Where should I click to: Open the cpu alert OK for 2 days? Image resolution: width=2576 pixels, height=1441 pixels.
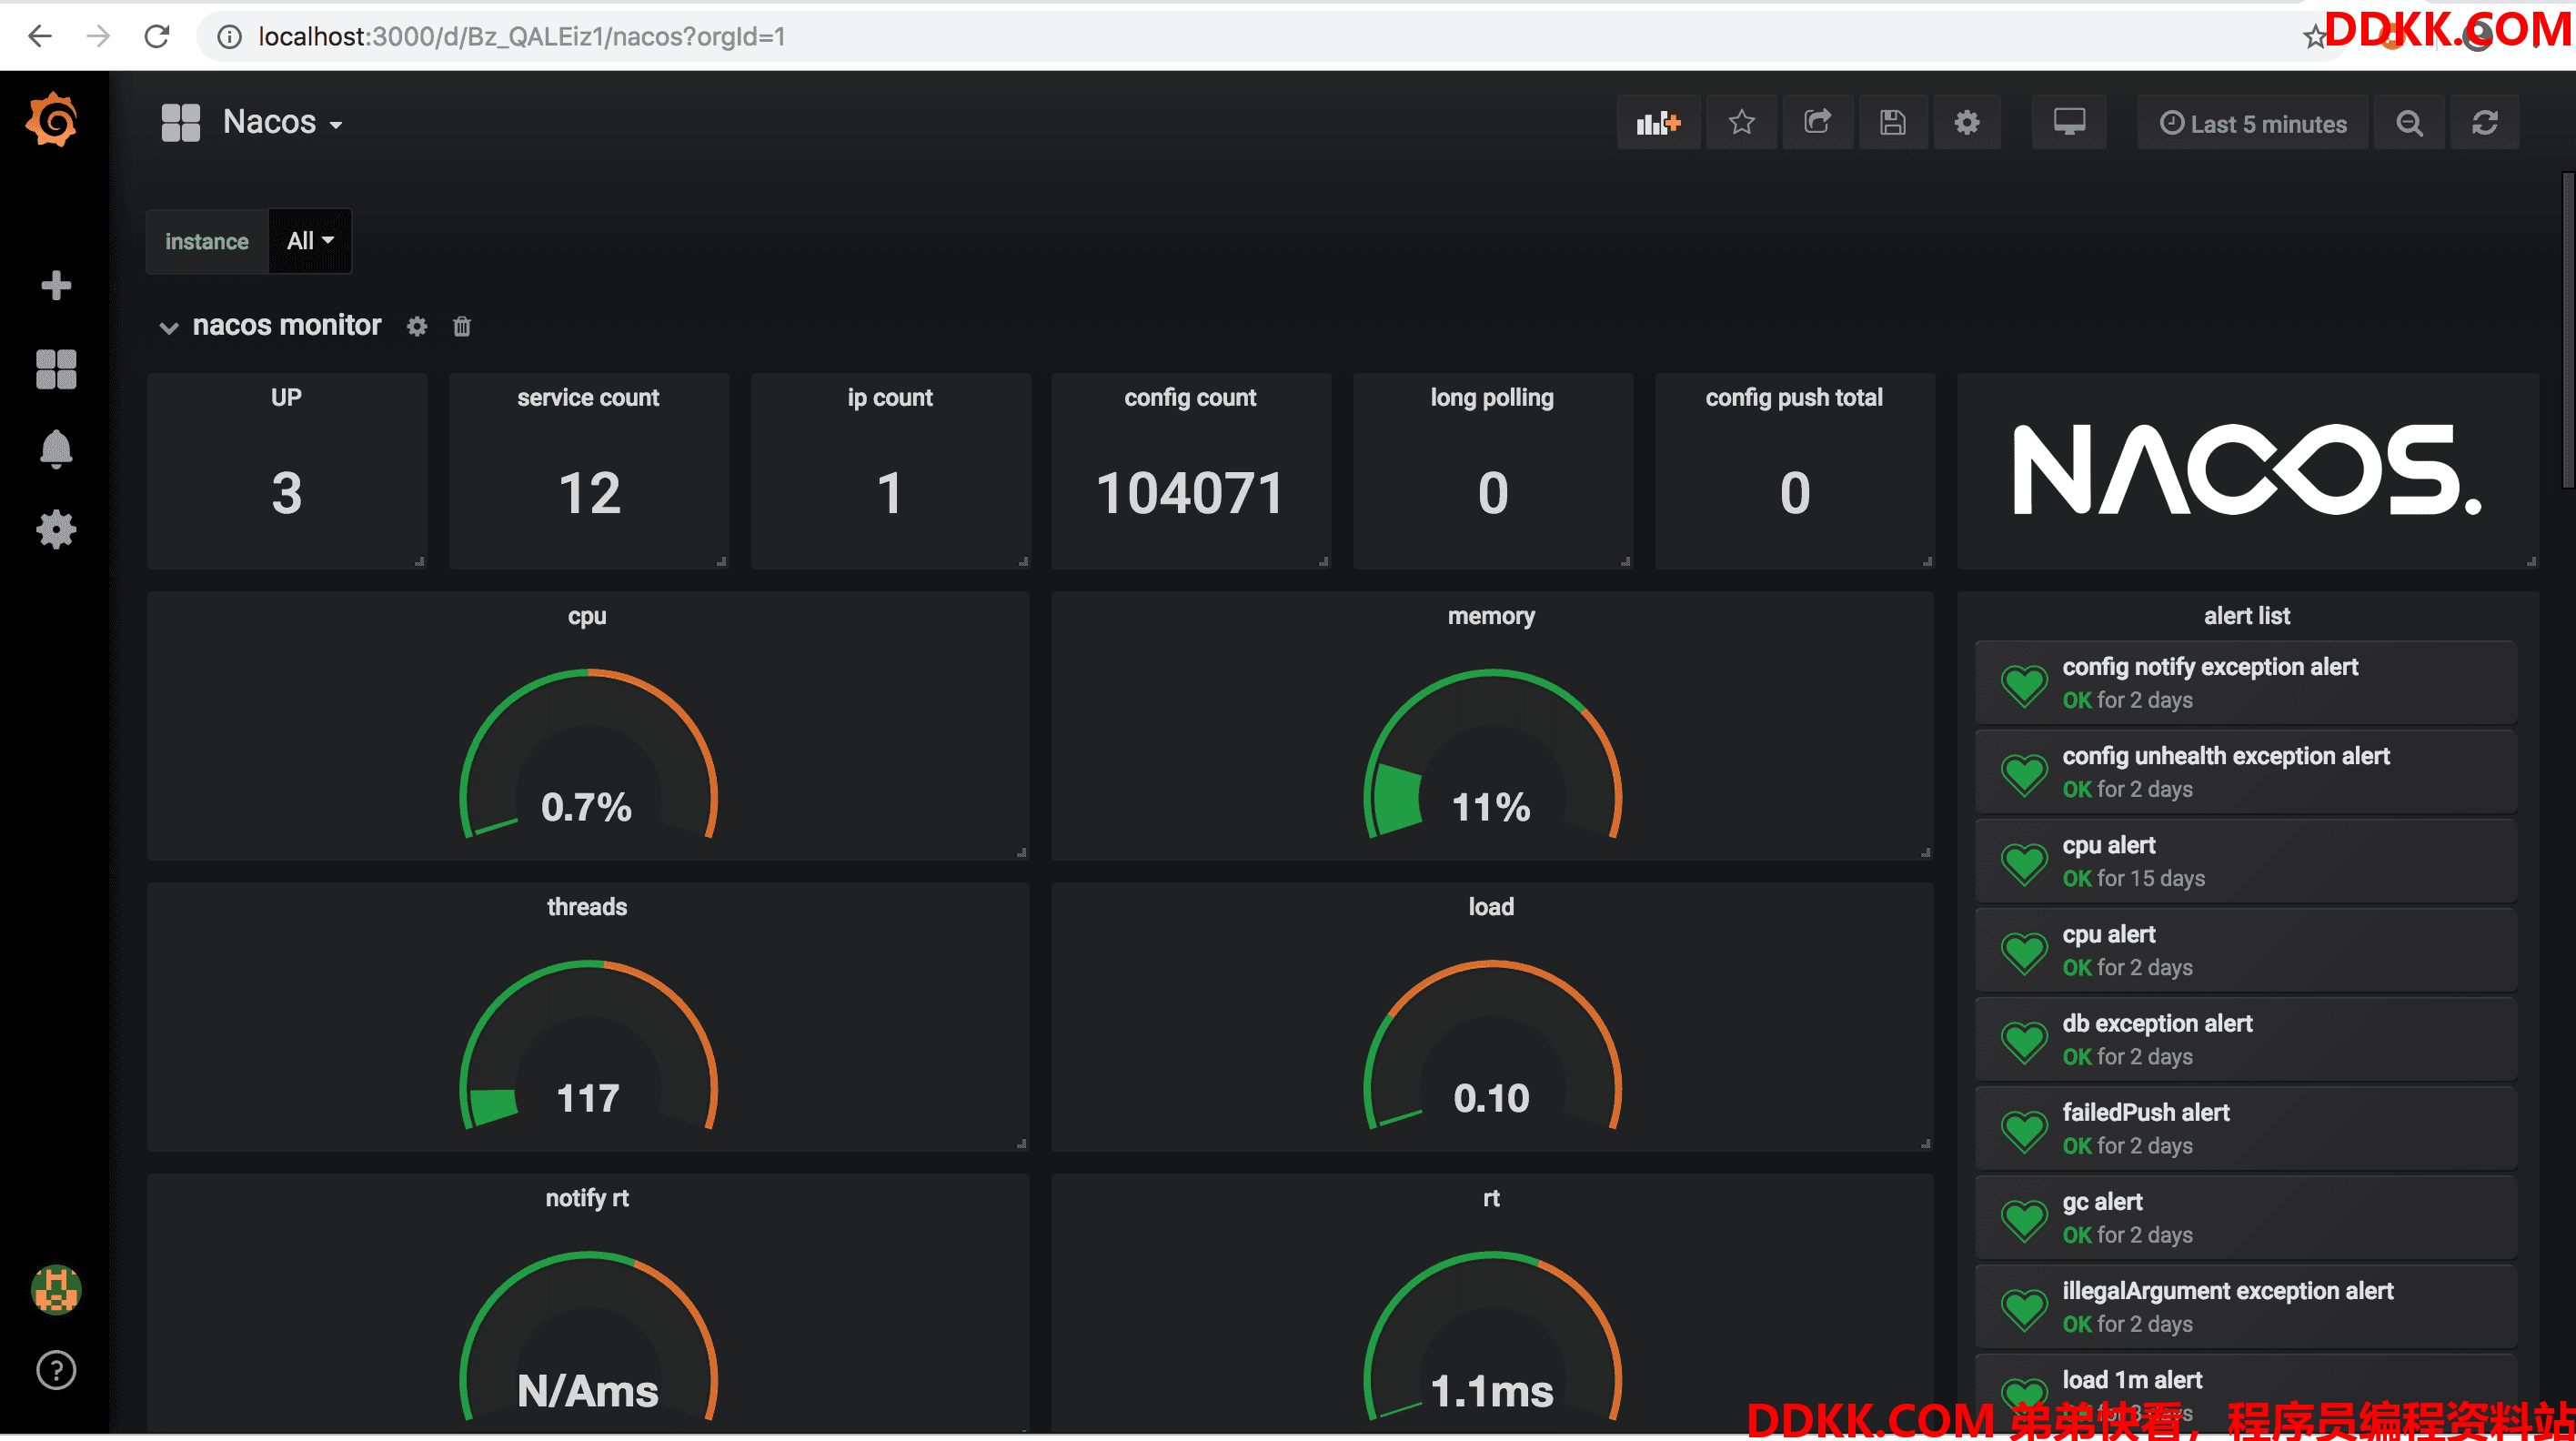2246,950
